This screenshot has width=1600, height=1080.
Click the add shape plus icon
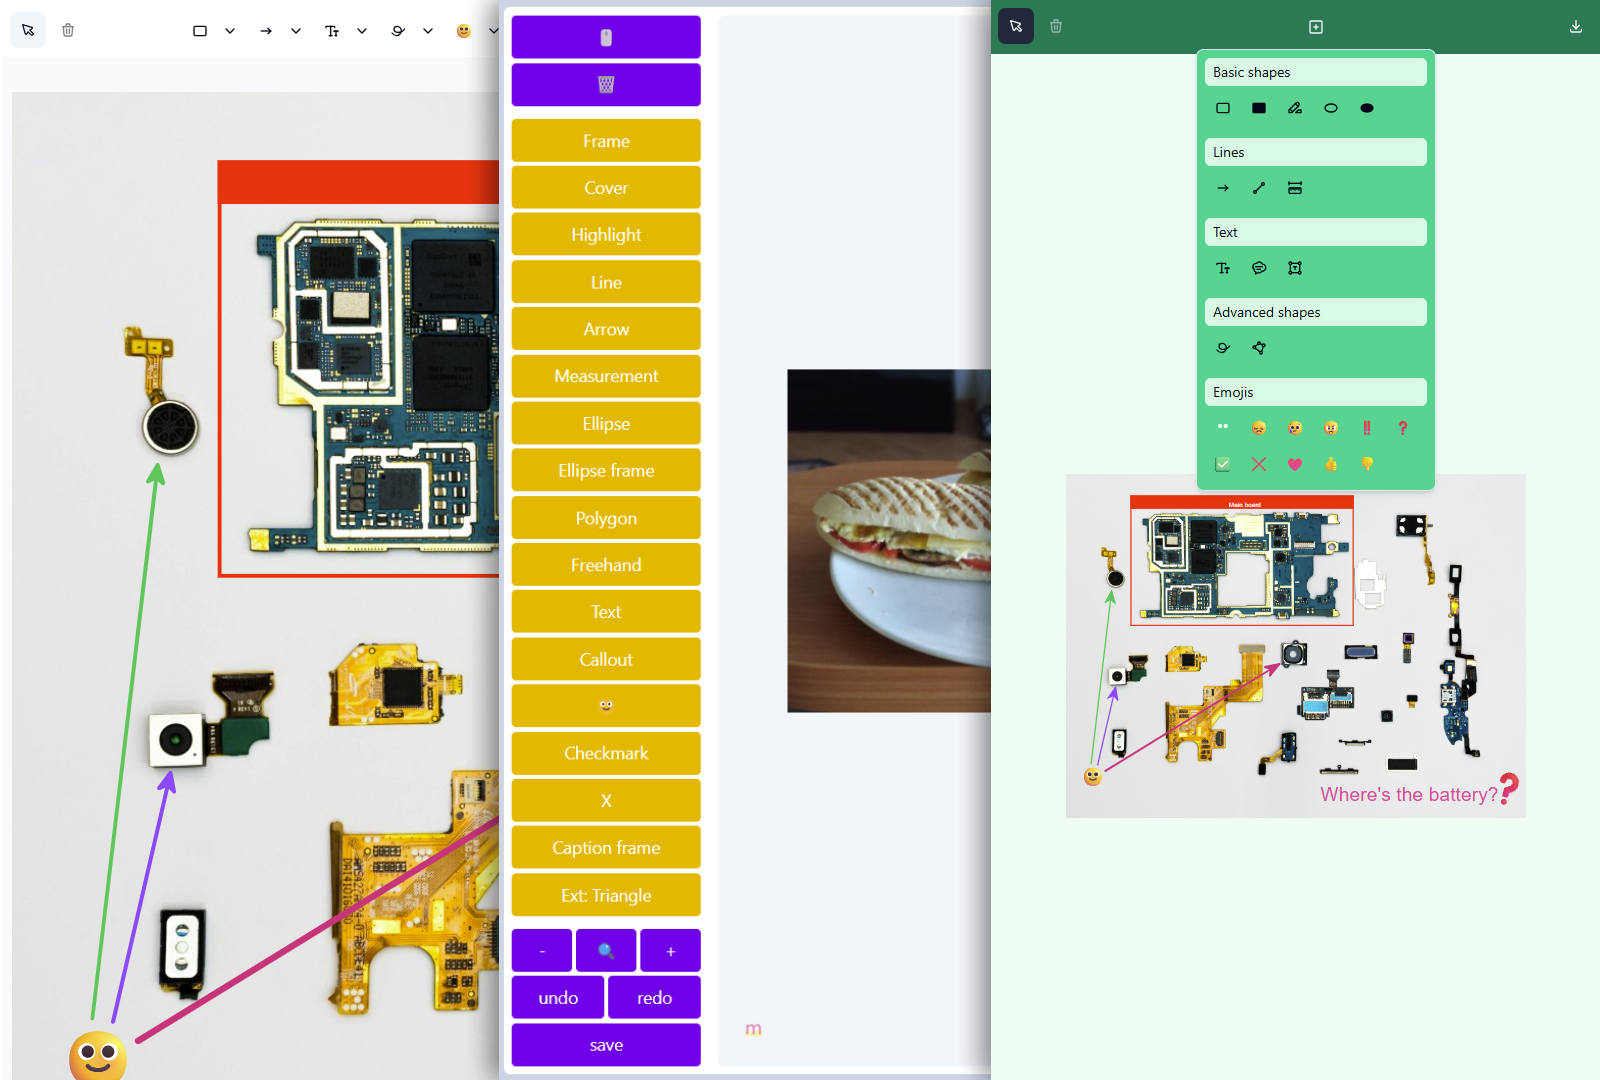coord(1316,27)
